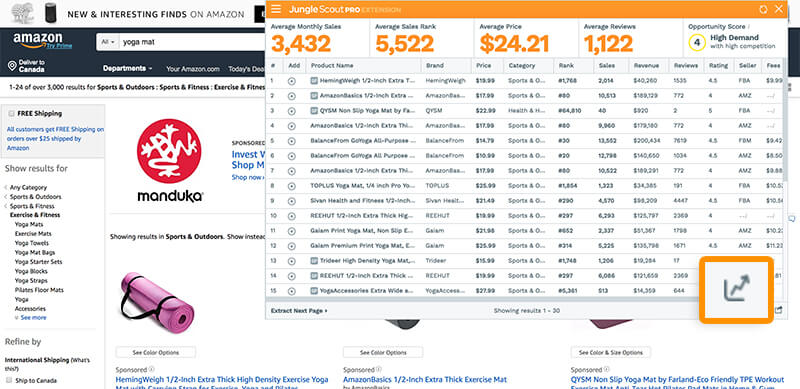This screenshot has height=389, width=800.
Task: Click icon before AmazonBasics name in row 2
Action: coord(314,95)
